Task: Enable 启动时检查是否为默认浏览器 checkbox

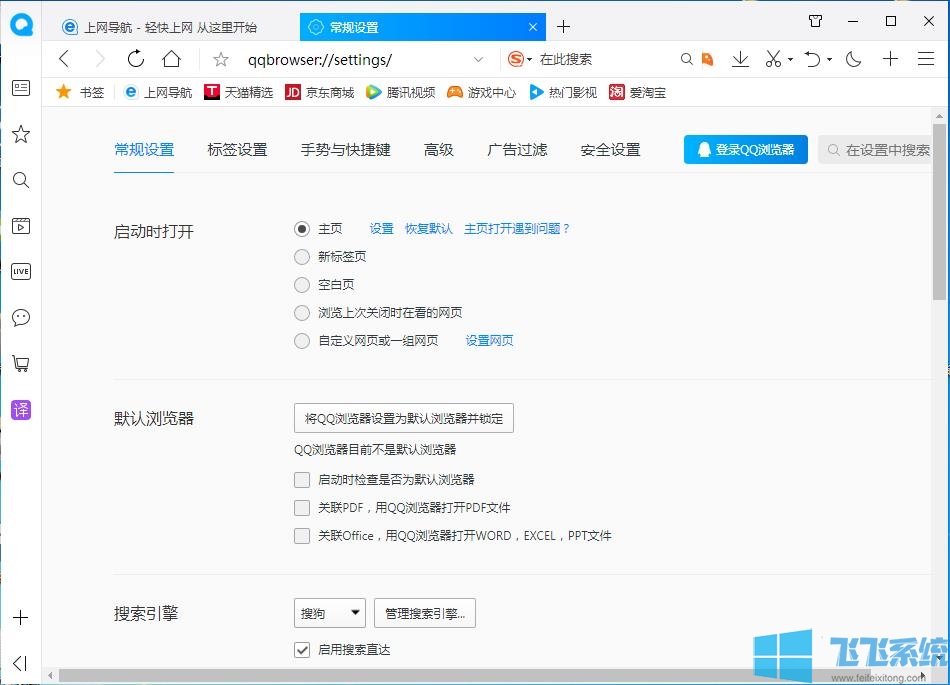Action: click(x=302, y=480)
